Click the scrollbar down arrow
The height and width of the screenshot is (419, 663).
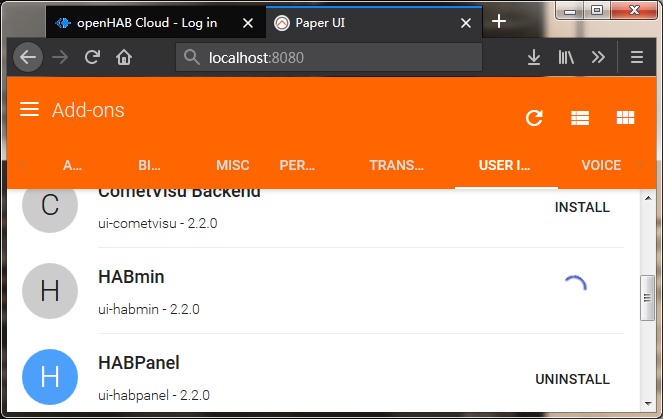[x=648, y=404]
